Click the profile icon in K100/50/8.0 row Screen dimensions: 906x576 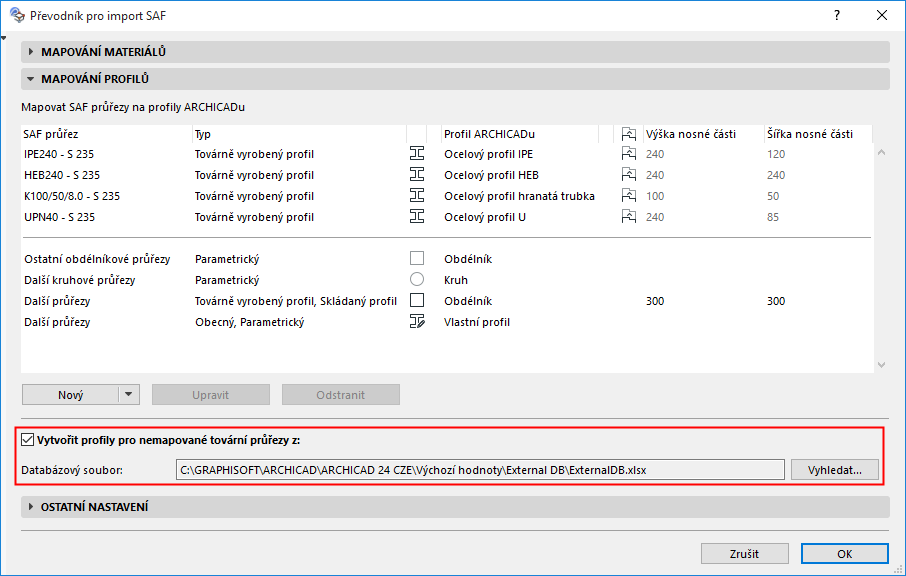click(417, 195)
